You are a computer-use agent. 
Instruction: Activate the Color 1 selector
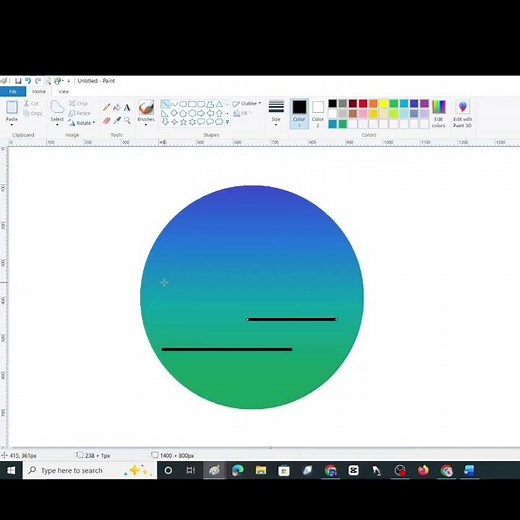(299, 114)
